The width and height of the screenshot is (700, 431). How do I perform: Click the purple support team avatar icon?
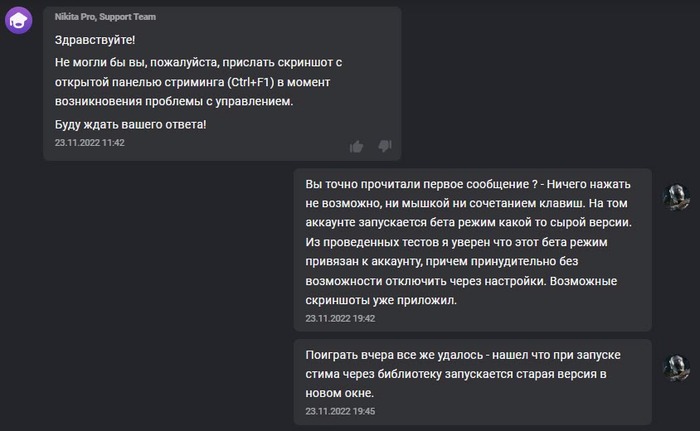(21, 21)
